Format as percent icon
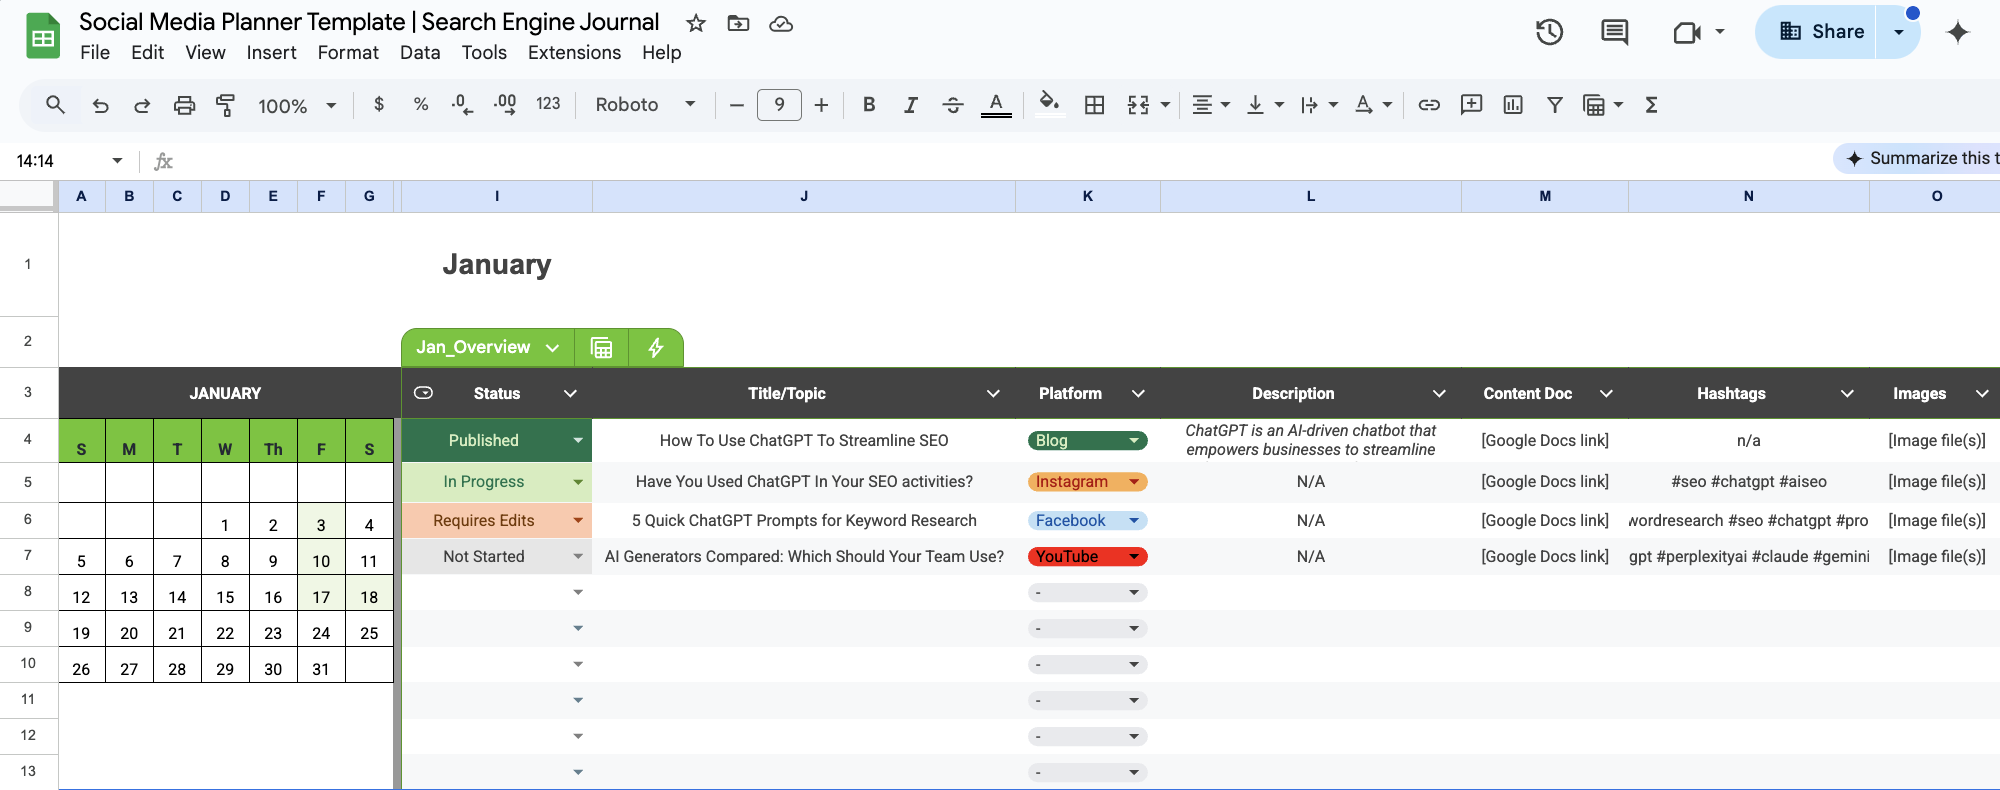This screenshot has height=790, width=2000. click(421, 104)
